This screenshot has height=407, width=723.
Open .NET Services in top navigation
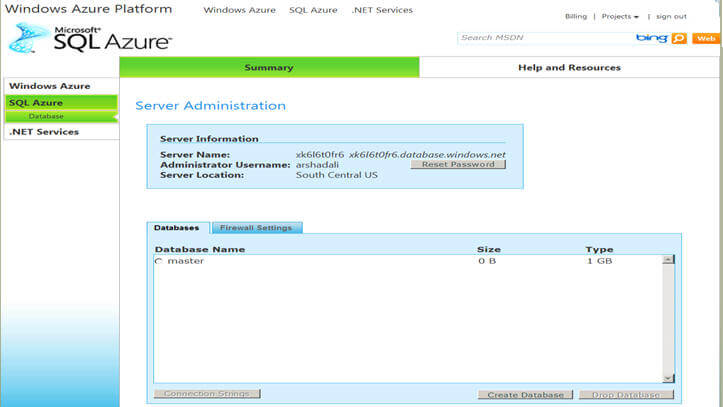(382, 10)
